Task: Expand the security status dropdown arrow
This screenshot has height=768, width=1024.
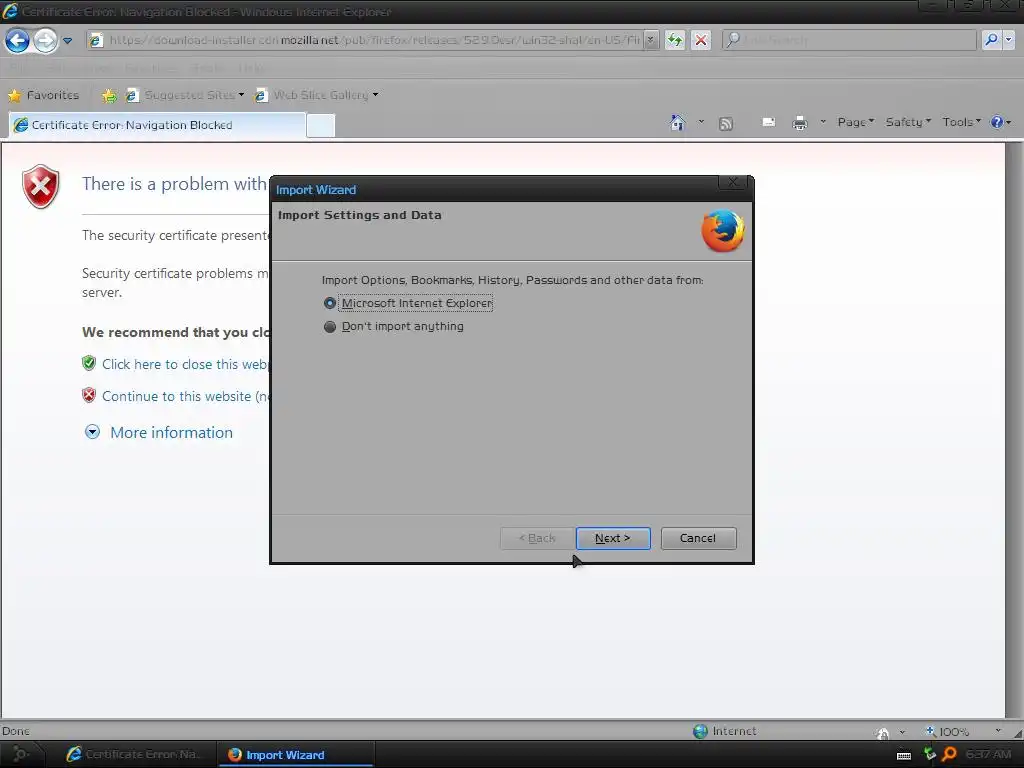Action: click(x=902, y=732)
